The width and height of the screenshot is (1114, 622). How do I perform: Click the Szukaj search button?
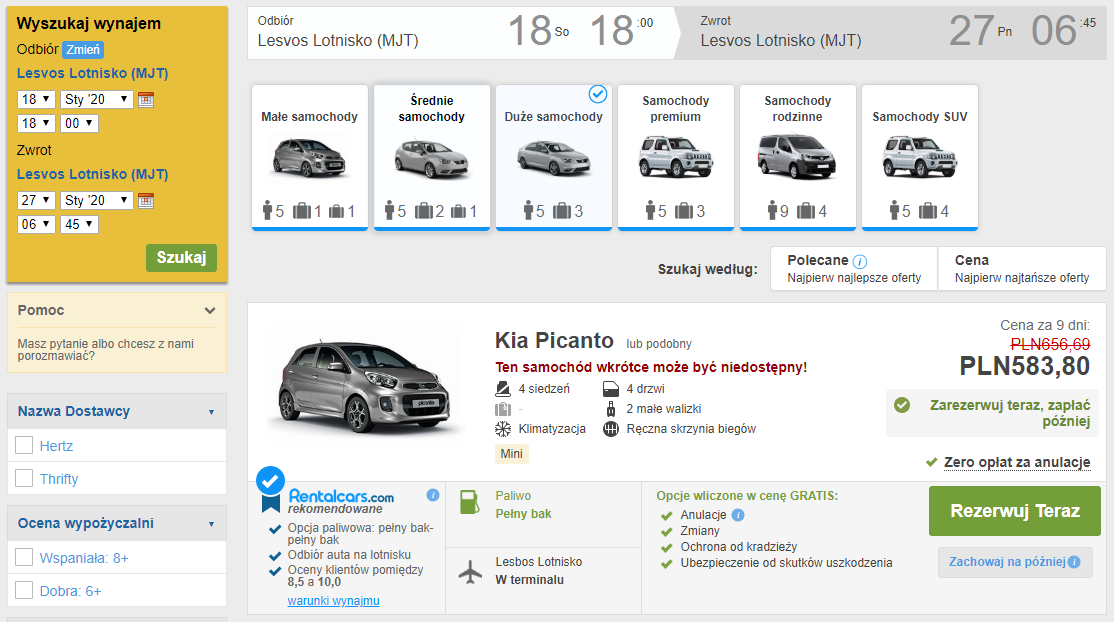(x=181, y=257)
